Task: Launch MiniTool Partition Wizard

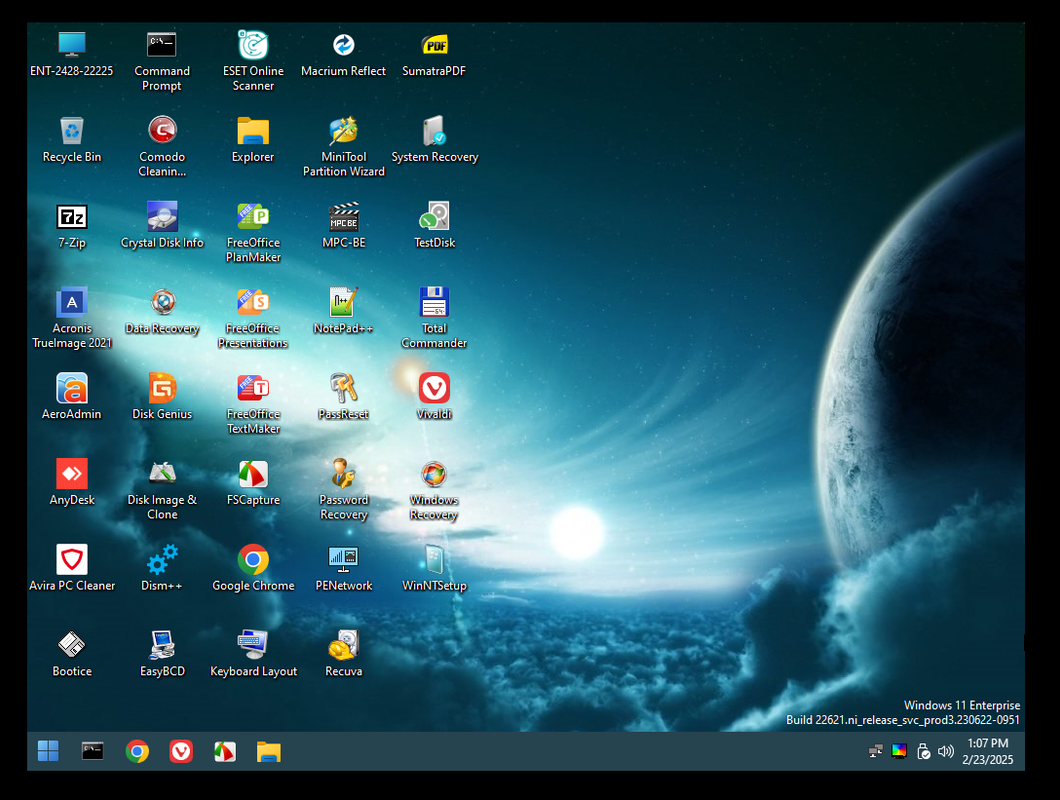Action: pyautogui.click(x=343, y=131)
